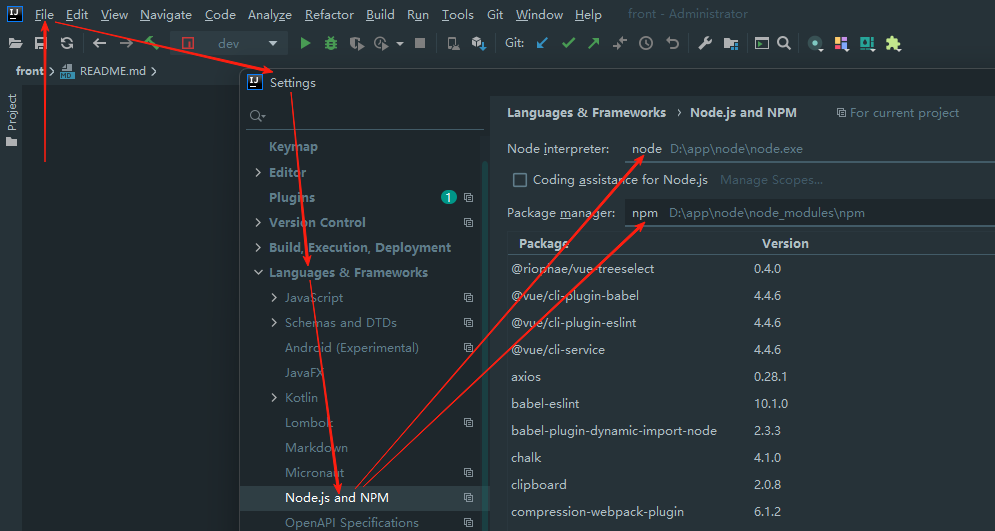Screen dimensions: 995x531
Task: Open settings via the wrench icon
Action: [x=705, y=43]
